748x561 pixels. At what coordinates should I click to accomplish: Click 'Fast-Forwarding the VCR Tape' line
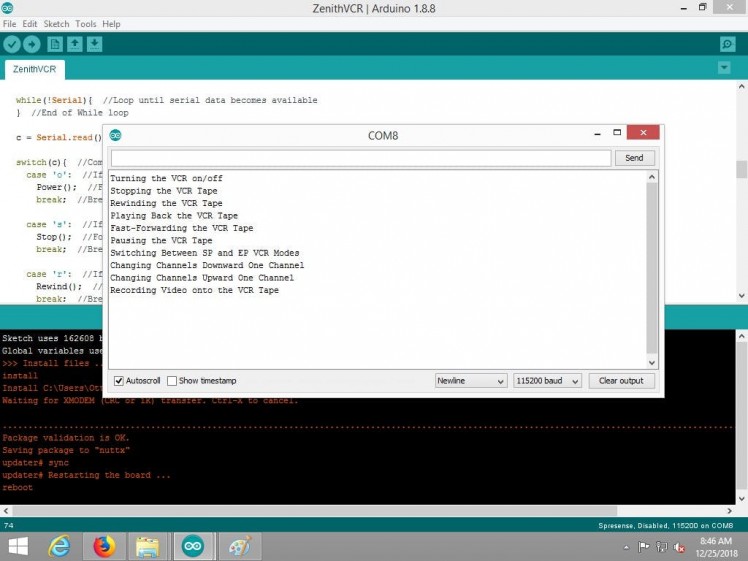pyautogui.click(x=182, y=228)
